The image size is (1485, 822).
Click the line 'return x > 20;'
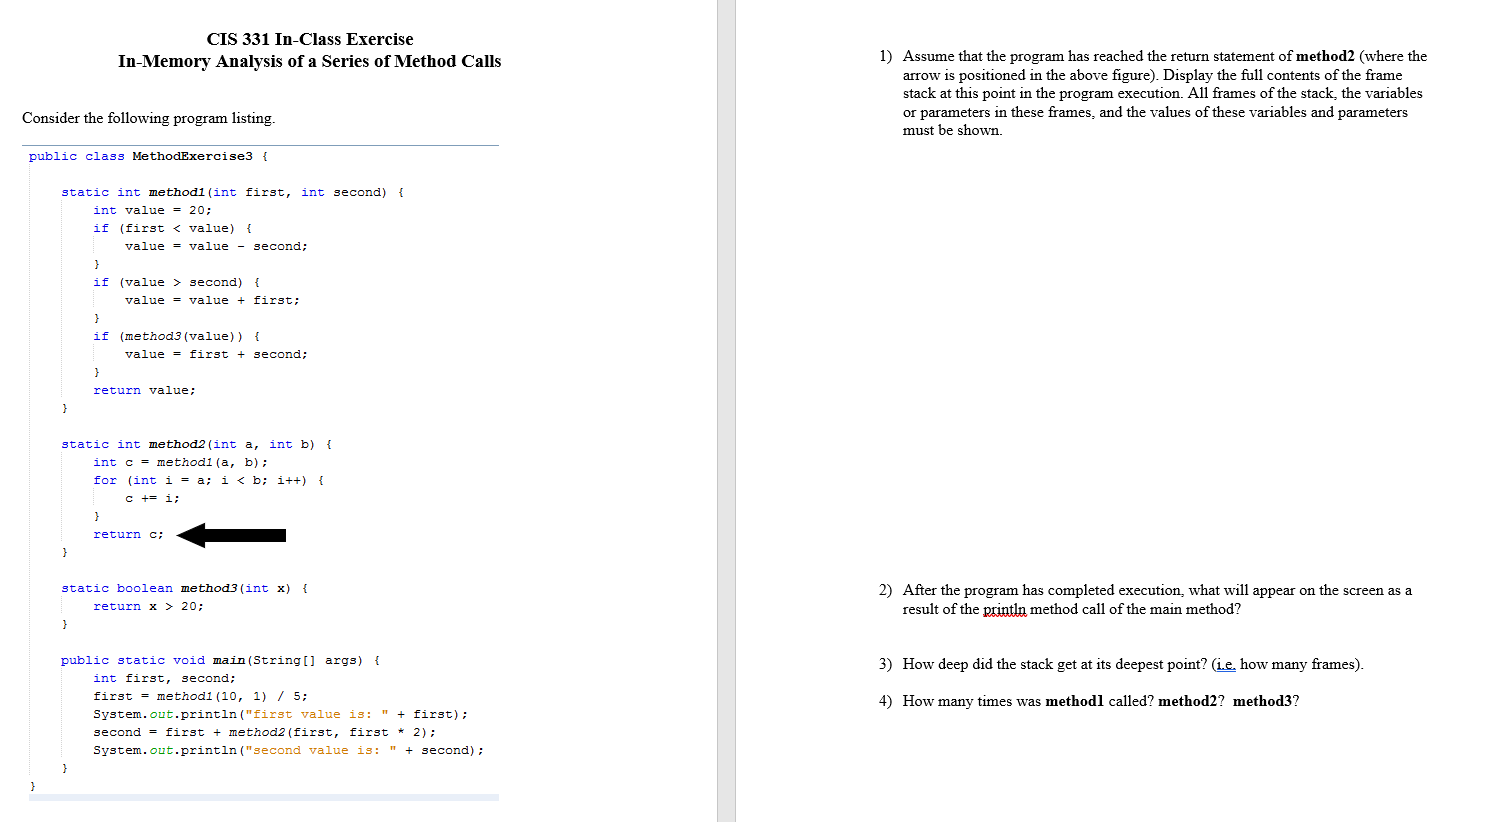point(148,606)
